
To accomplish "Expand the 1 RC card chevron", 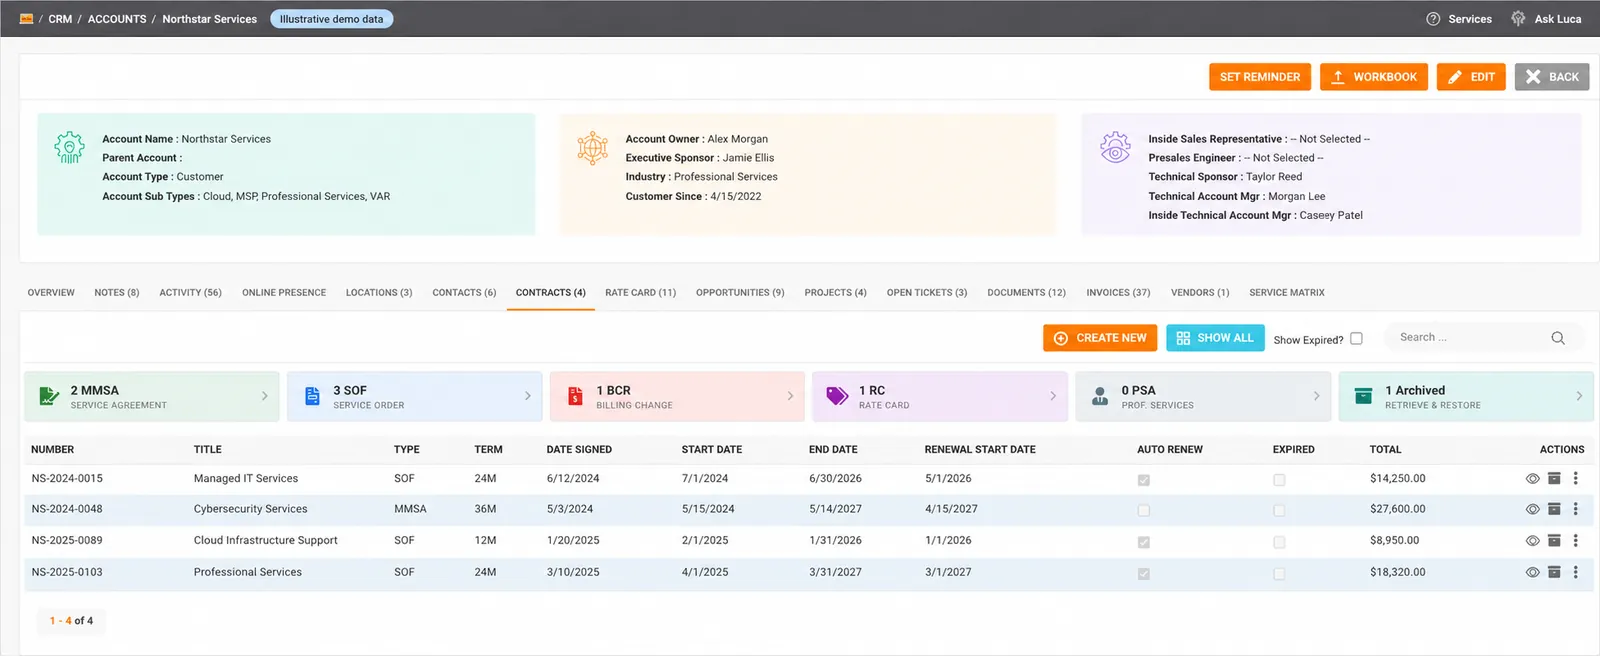I will [x=1053, y=396].
